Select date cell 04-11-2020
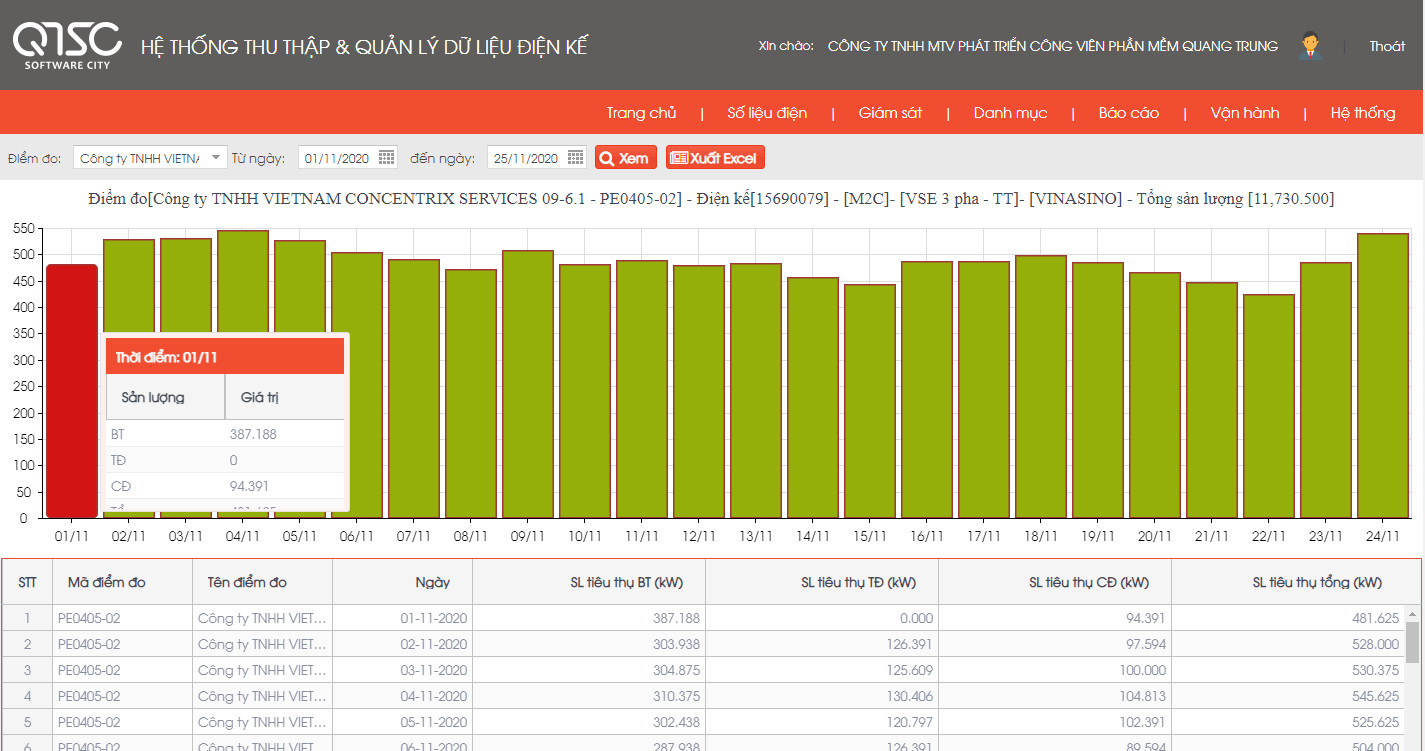The height and width of the screenshot is (751, 1425). click(402, 696)
